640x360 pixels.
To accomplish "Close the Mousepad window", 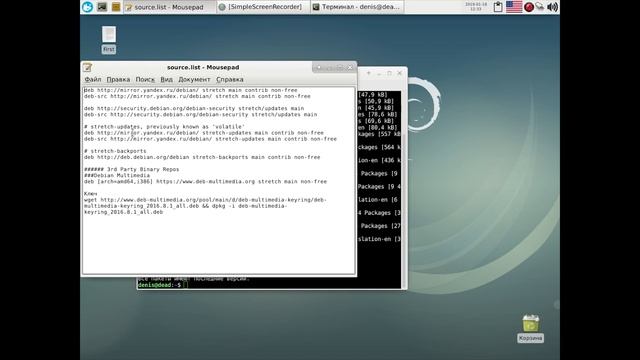I will pyautogui.click(x=350, y=67).
